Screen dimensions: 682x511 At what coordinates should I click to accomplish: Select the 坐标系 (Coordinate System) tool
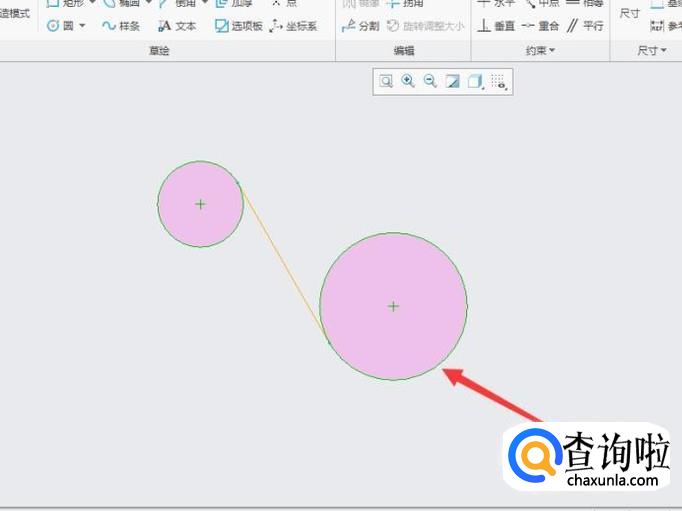[x=293, y=26]
